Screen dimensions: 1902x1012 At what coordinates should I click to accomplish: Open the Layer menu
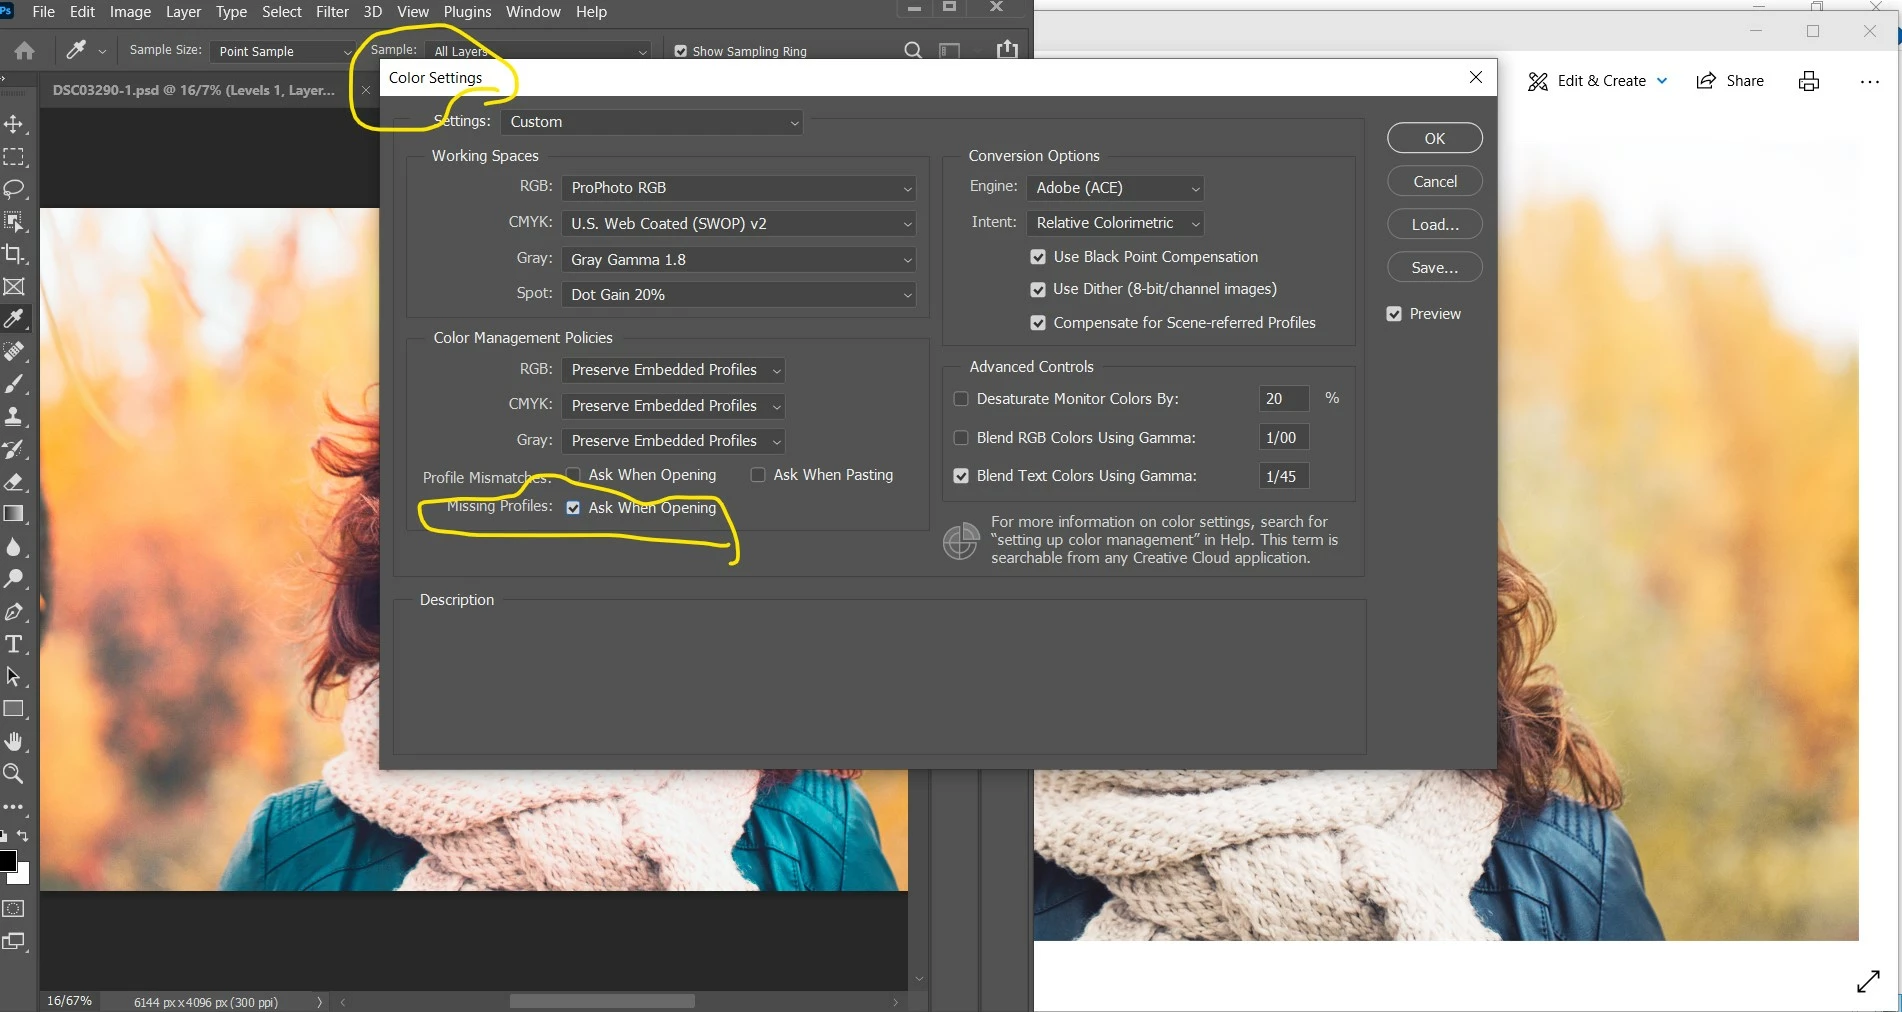[183, 12]
